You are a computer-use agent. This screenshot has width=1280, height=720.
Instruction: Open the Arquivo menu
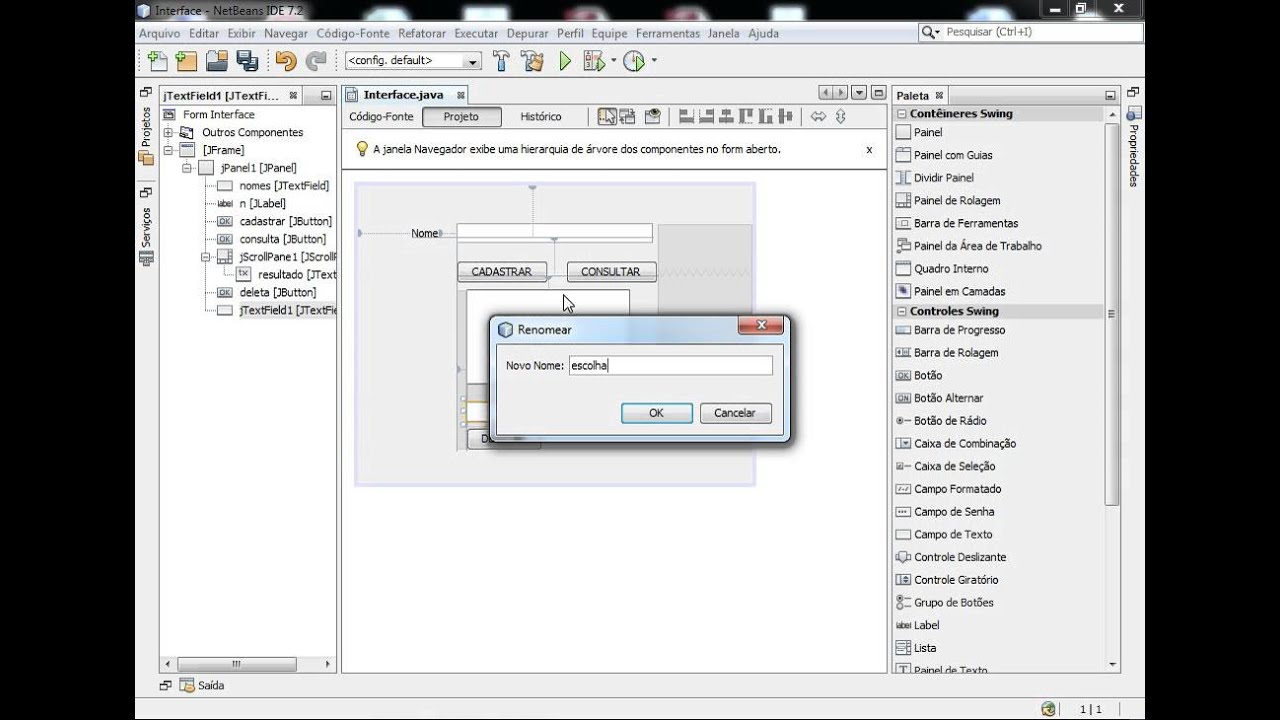160,33
